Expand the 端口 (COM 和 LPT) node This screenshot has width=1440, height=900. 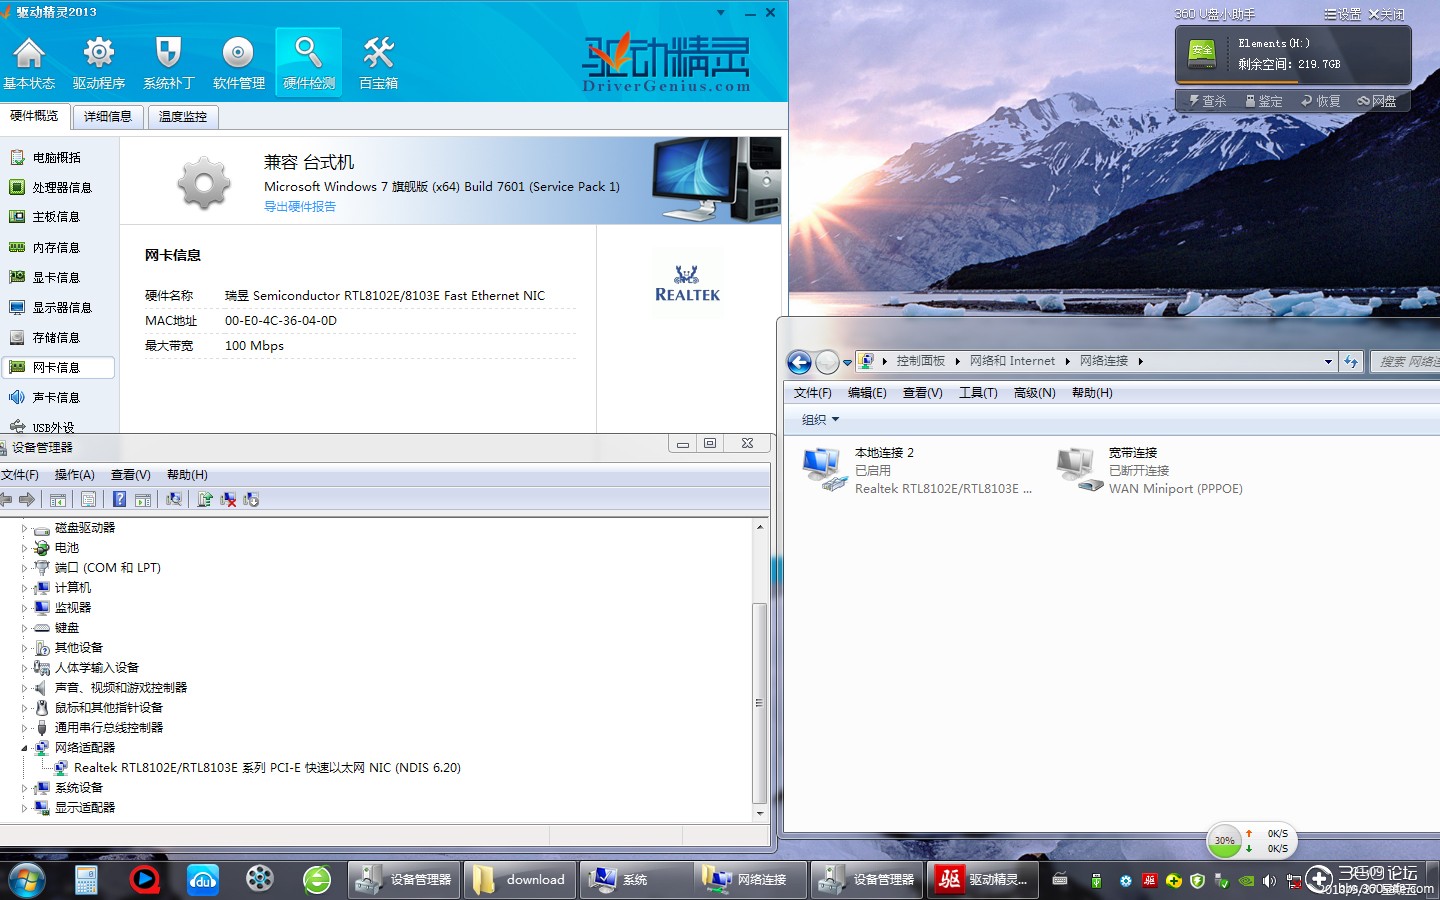[x=25, y=568]
